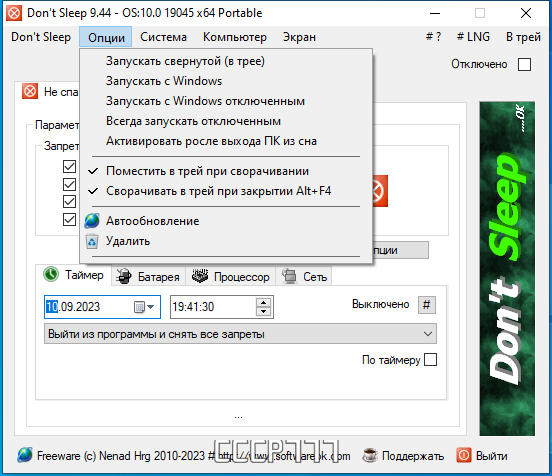Click the coffee cup icon beside Поддержать
The height and width of the screenshot is (476, 552).
pyautogui.click(x=370, y=455)
